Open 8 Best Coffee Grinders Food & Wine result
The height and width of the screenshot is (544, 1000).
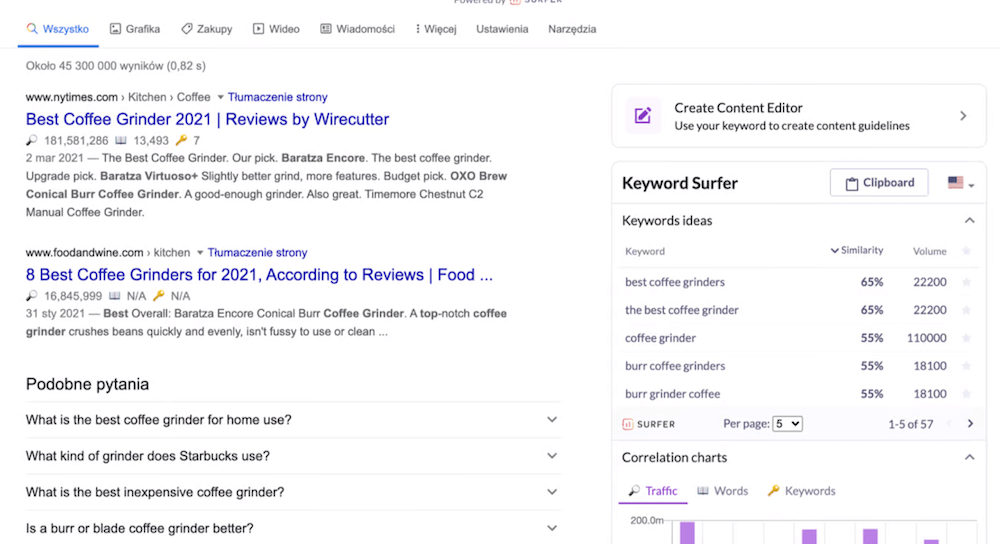(x=259, y=275)
